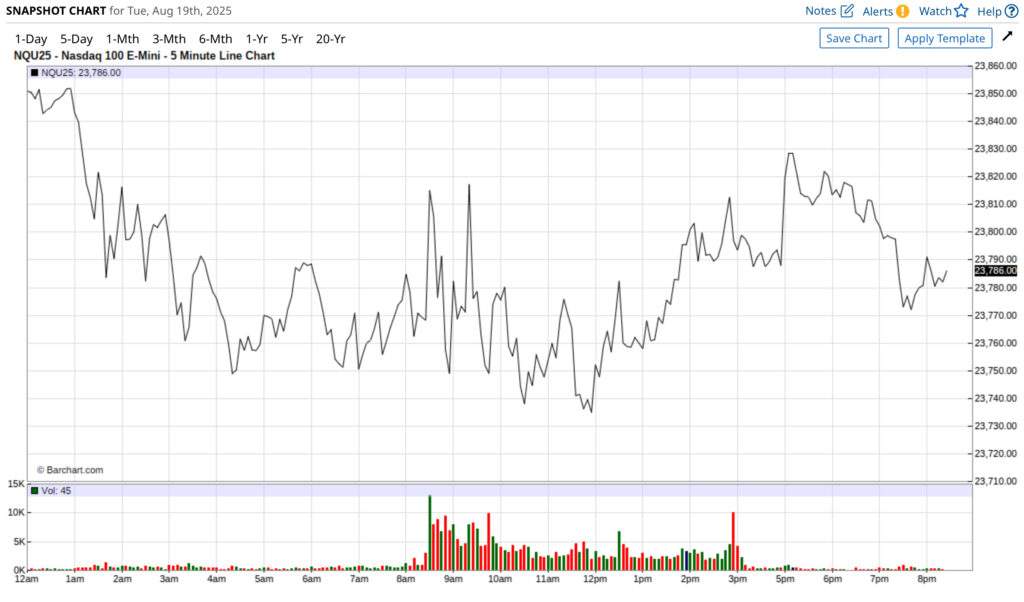Click the Watch star icon
Screen dimensions: 1024x602
(961, 11)
